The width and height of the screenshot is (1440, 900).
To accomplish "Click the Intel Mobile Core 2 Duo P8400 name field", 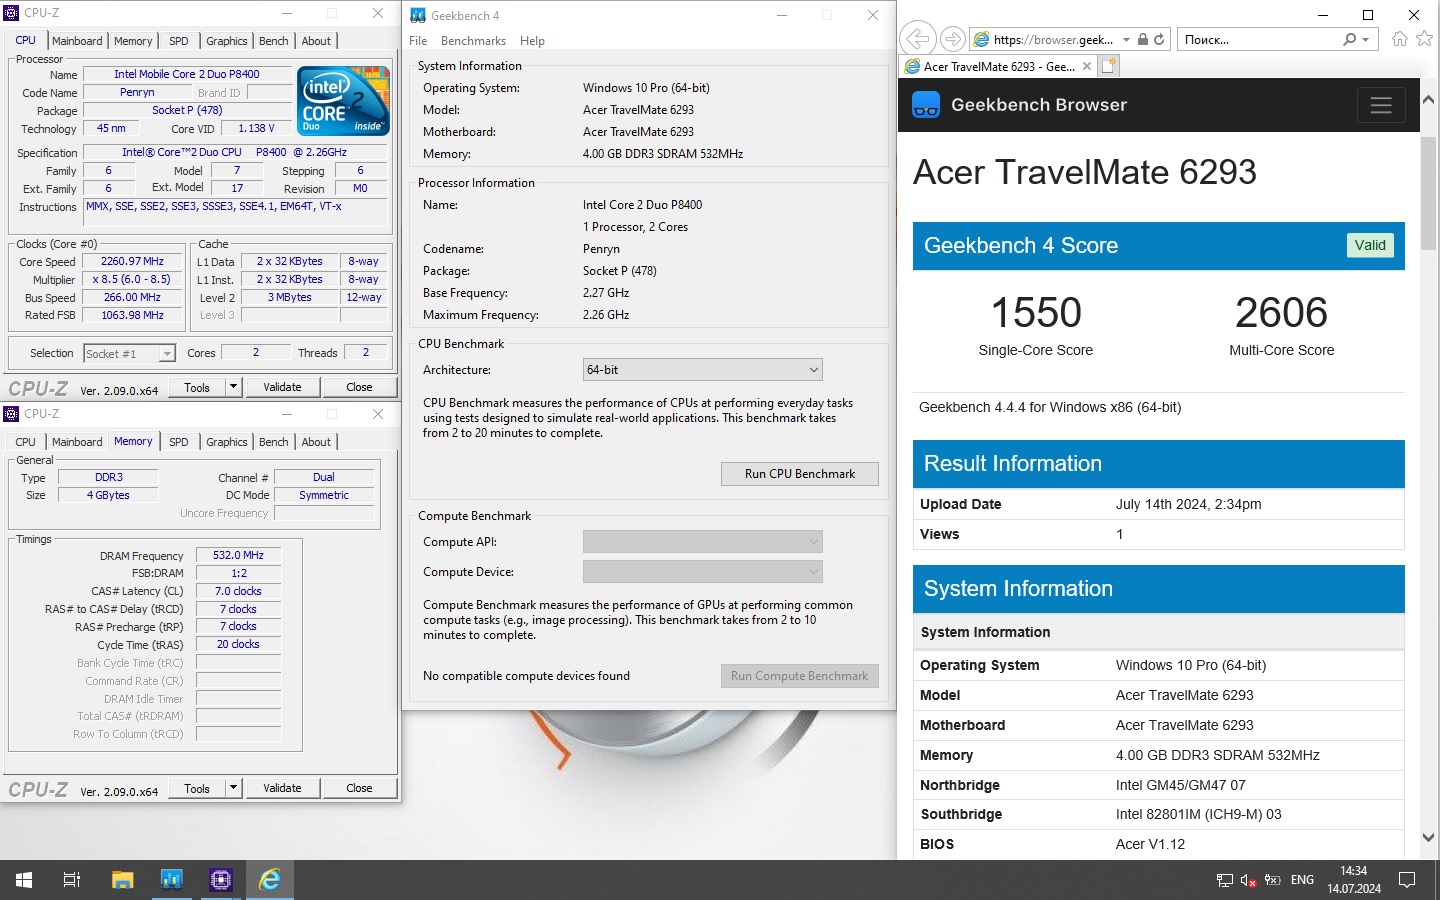I will click(187, 74).
